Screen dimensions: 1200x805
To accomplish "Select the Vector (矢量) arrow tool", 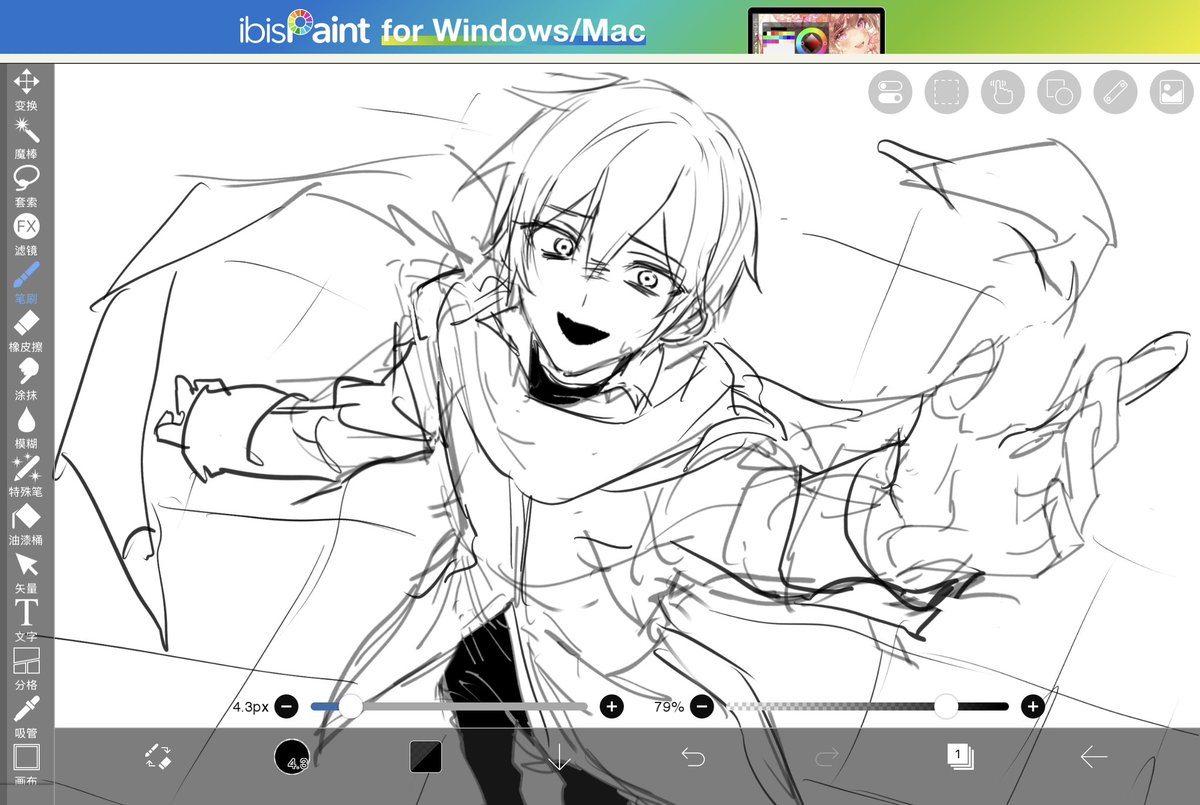I will point(26,571).
